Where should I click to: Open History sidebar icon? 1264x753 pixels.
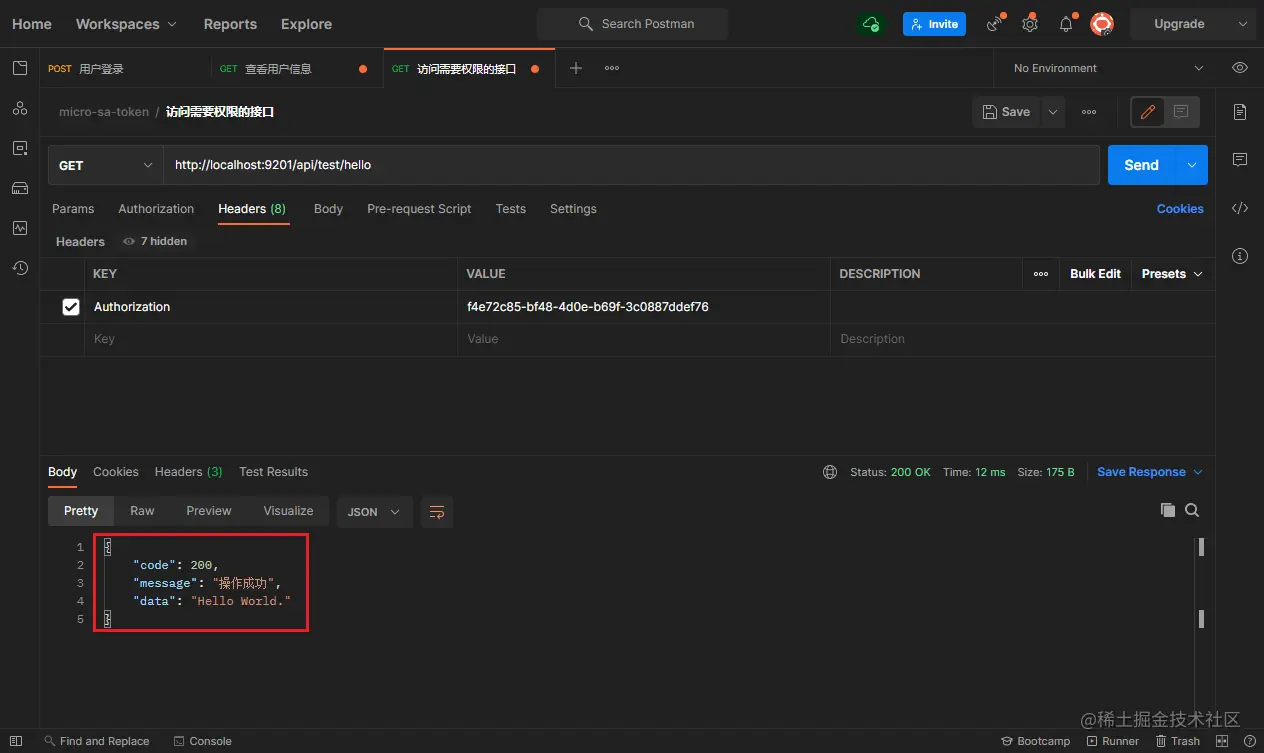tap(20, 268)
